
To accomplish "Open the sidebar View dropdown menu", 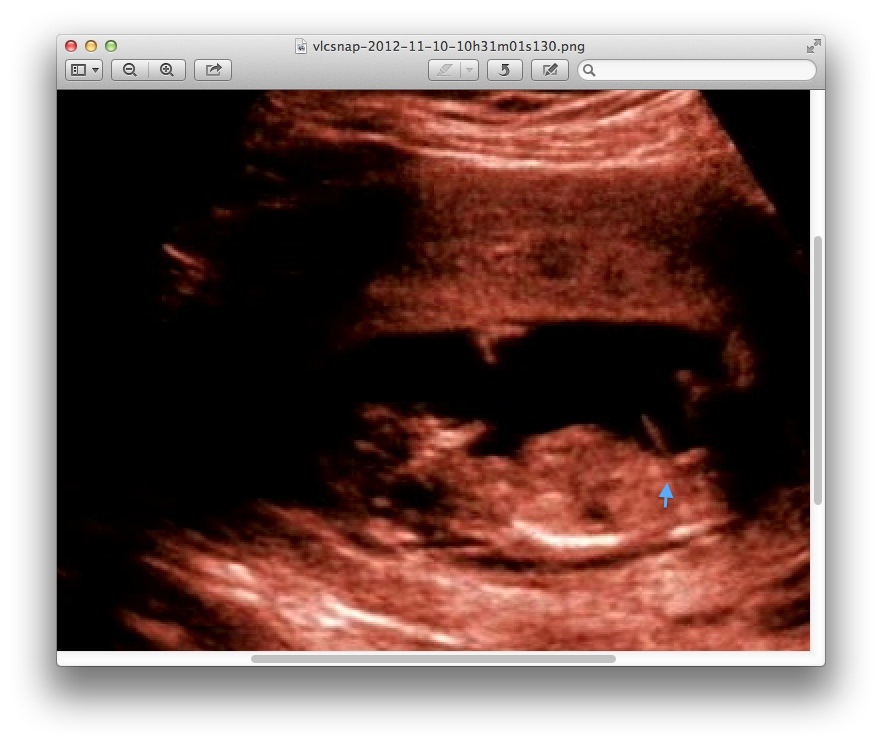I will 84,70.
